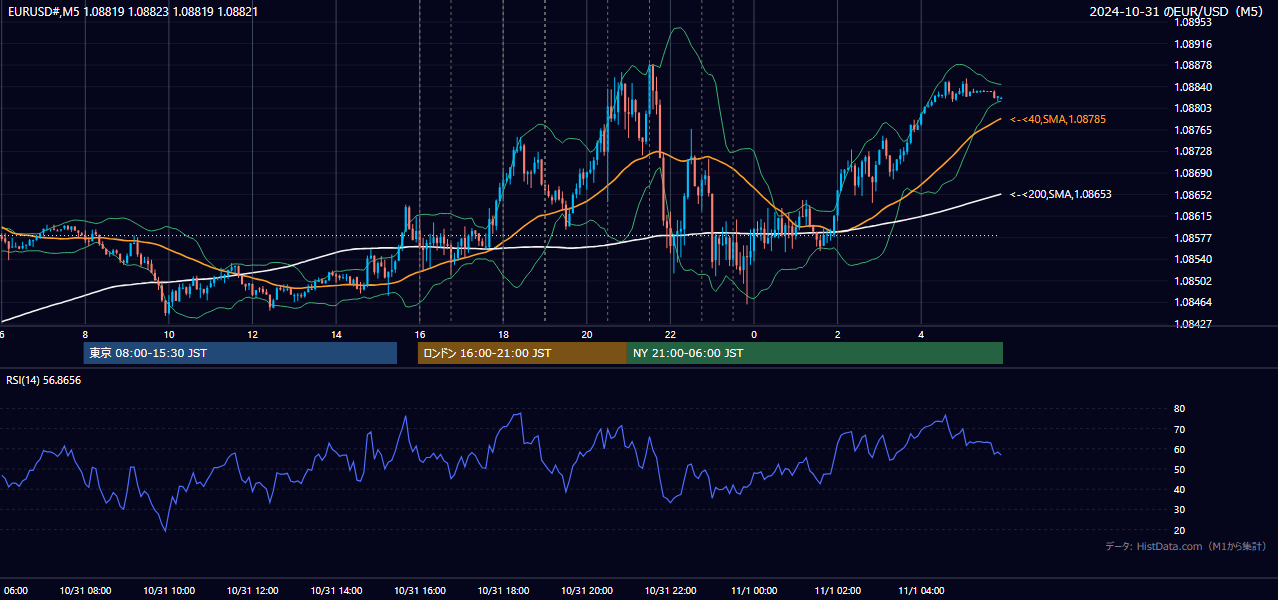This screenshot has height=600, width=1278.
Task: Click the London 16:00-21:00 JST session bar
Action: coord(522,353)
